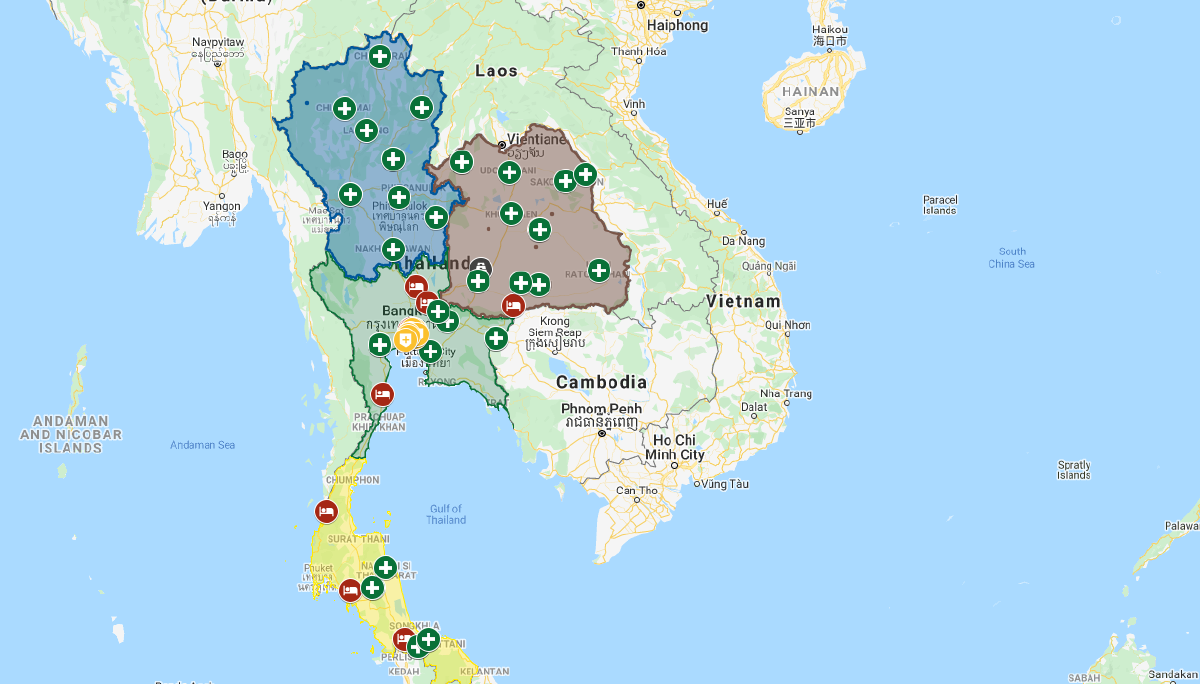
Task: Click red bed marker above Prachuap Khiri Khan
Action: tap(382, 394)
